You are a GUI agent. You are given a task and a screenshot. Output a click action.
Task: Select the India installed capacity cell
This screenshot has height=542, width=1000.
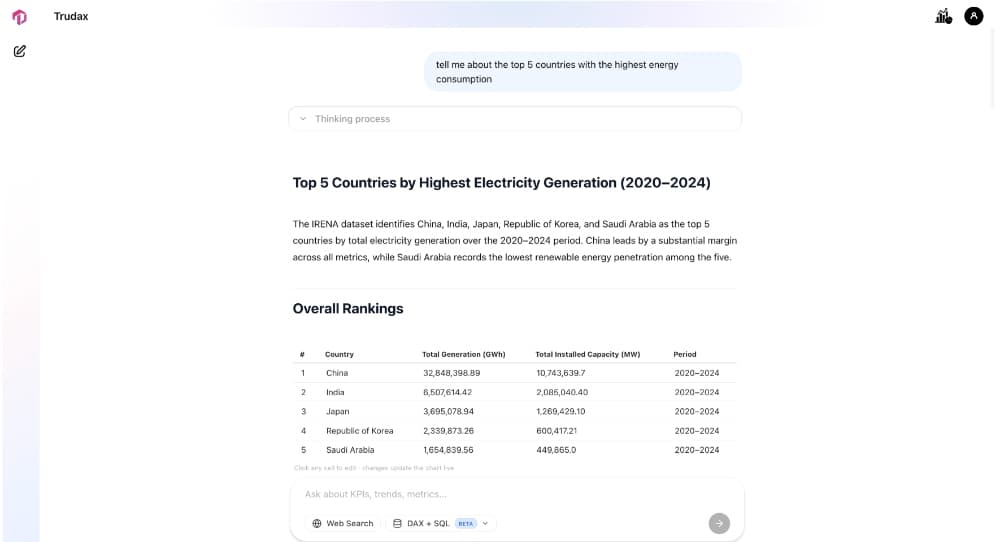coord(562,392)
